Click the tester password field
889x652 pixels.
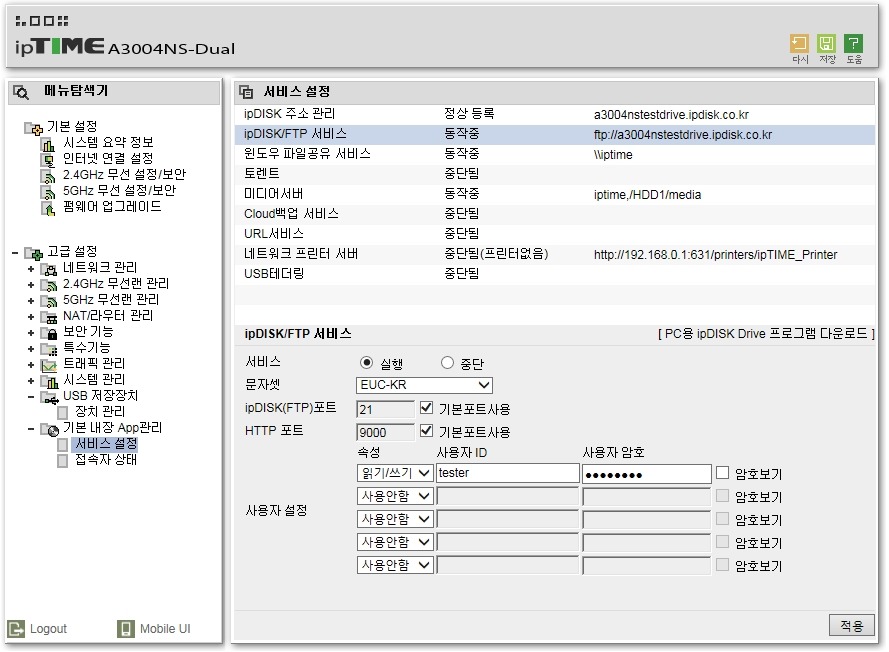click(x=646, y=474)
